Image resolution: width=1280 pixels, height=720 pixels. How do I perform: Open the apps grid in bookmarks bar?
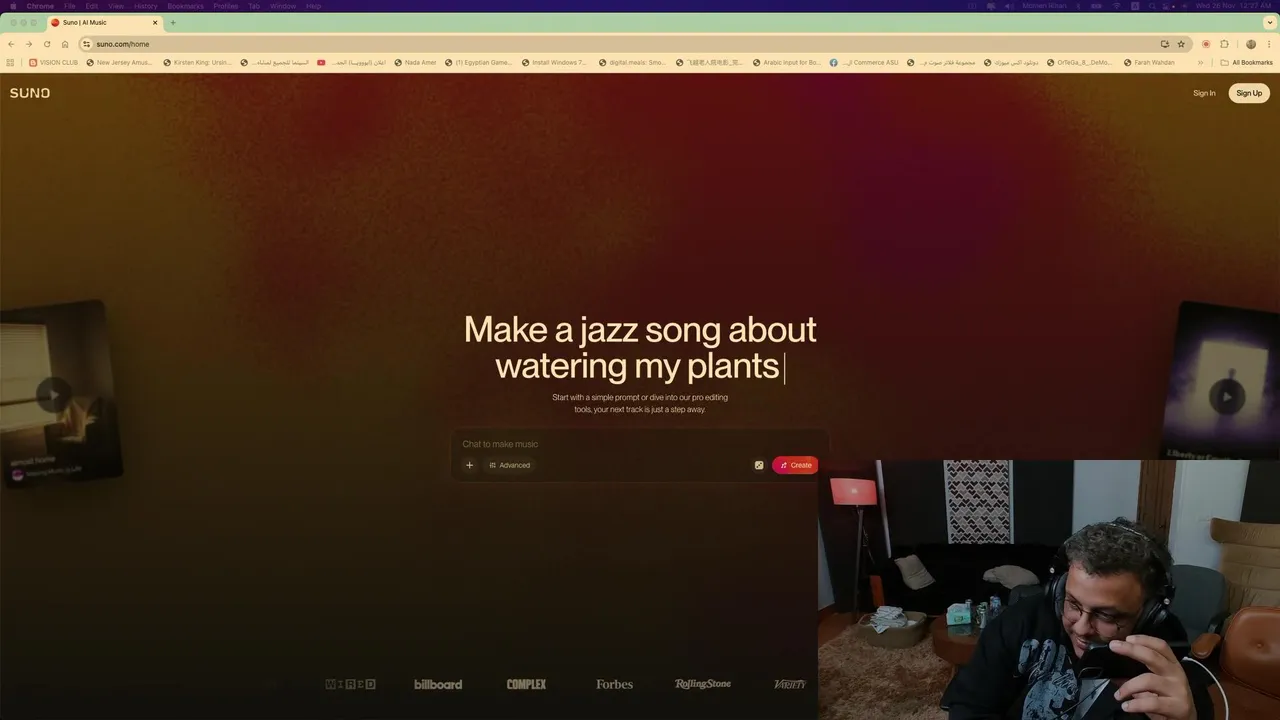pyautogui.click(x=11, y=62)
